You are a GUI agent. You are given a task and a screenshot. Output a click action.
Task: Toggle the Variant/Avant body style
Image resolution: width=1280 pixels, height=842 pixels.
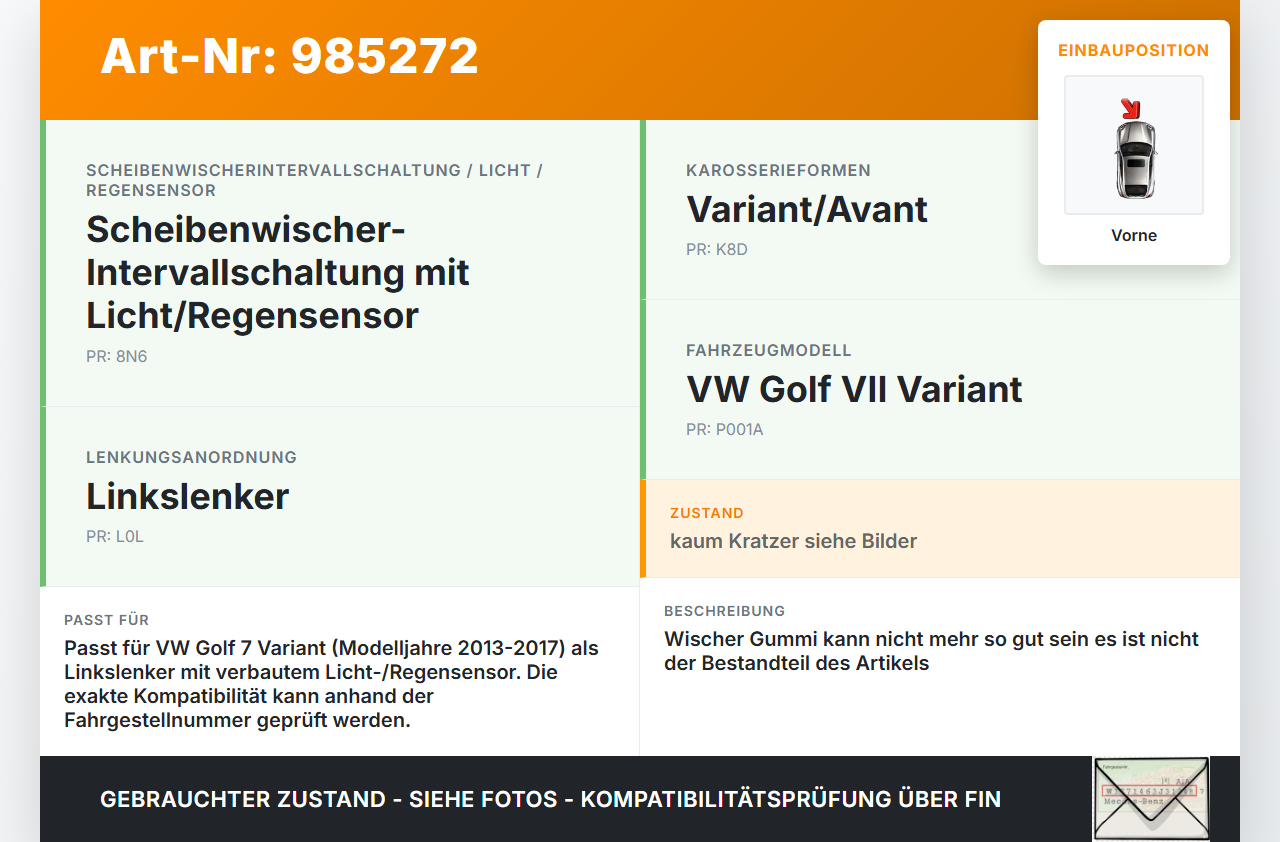pos(807,210)
